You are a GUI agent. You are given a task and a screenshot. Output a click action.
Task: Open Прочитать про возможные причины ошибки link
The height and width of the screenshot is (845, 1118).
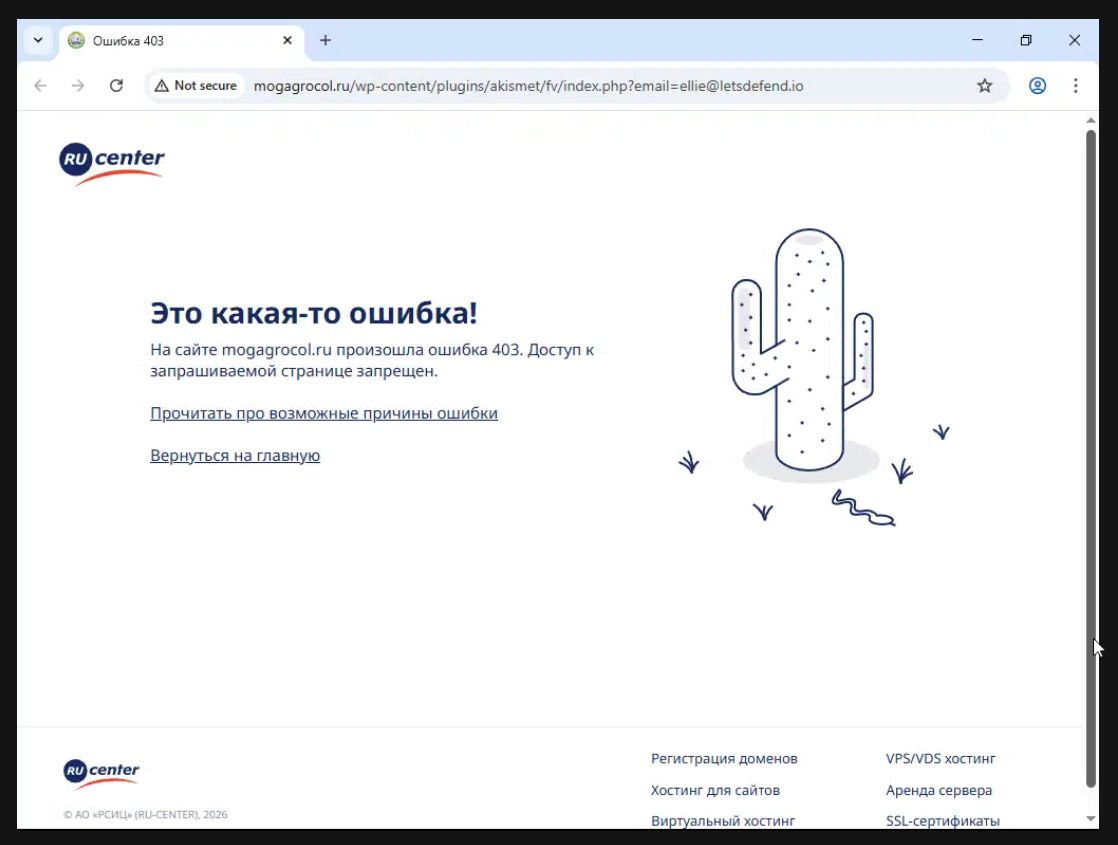323,413
